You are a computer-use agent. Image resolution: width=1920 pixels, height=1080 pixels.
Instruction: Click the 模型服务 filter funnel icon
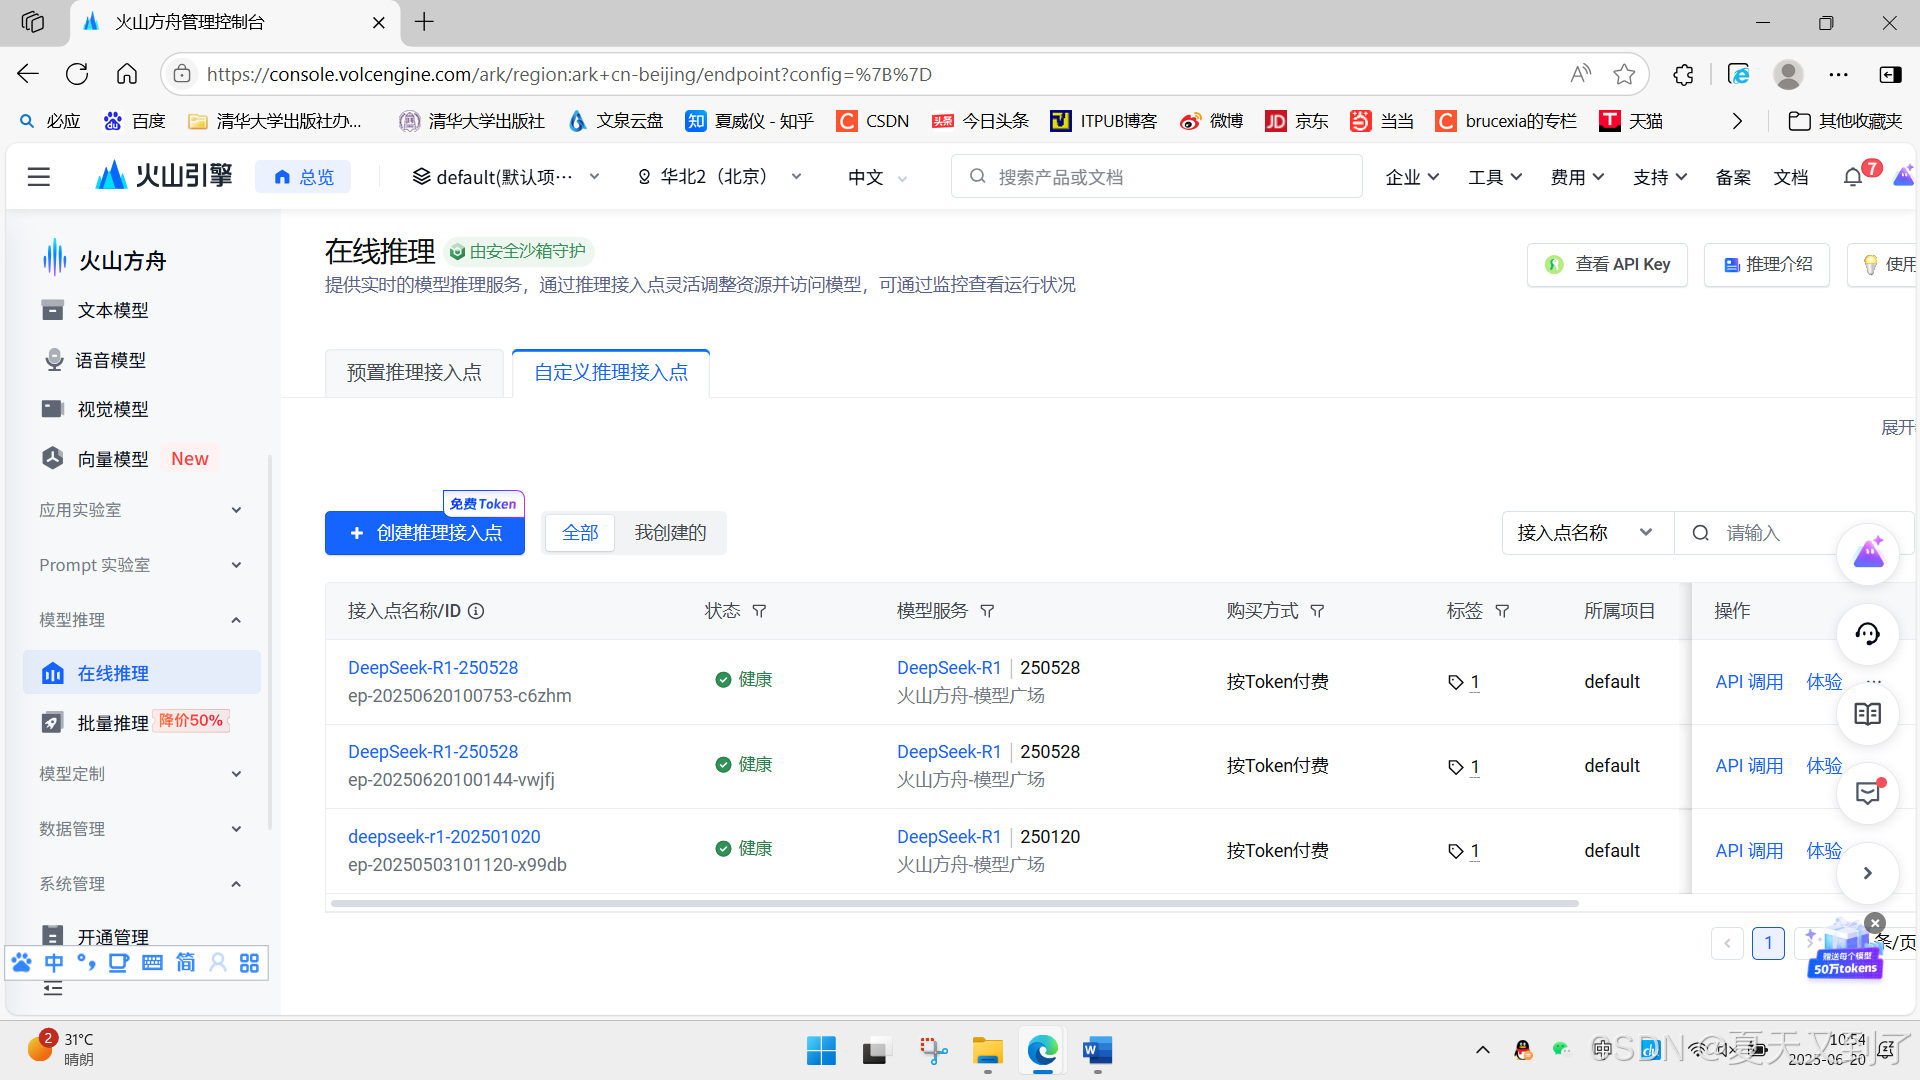[x=987, y=611]
